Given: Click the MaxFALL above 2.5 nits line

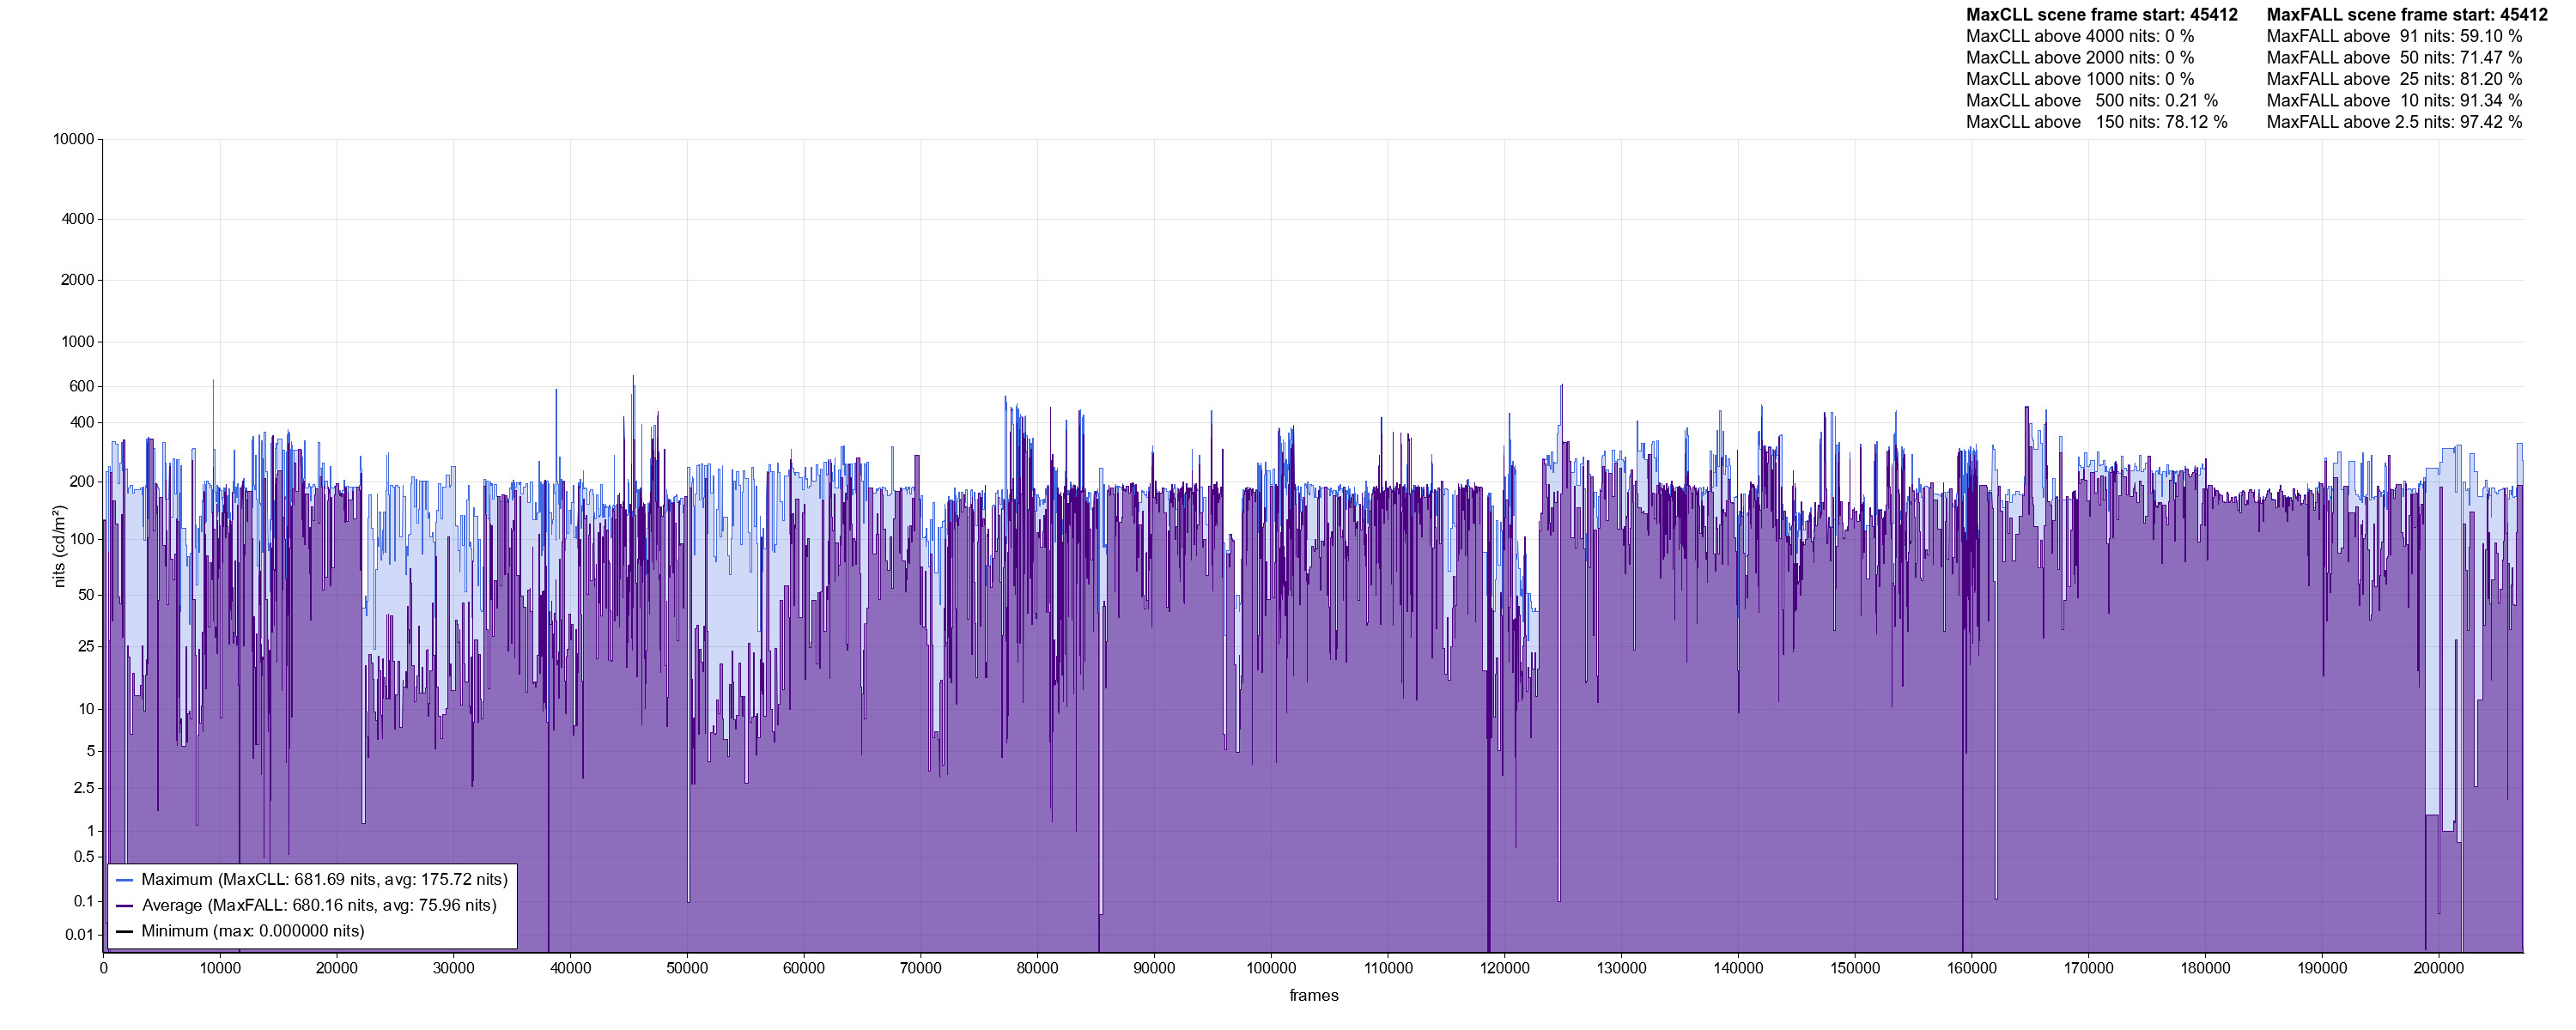Looking at the screenshot, I should point(2394,122).
